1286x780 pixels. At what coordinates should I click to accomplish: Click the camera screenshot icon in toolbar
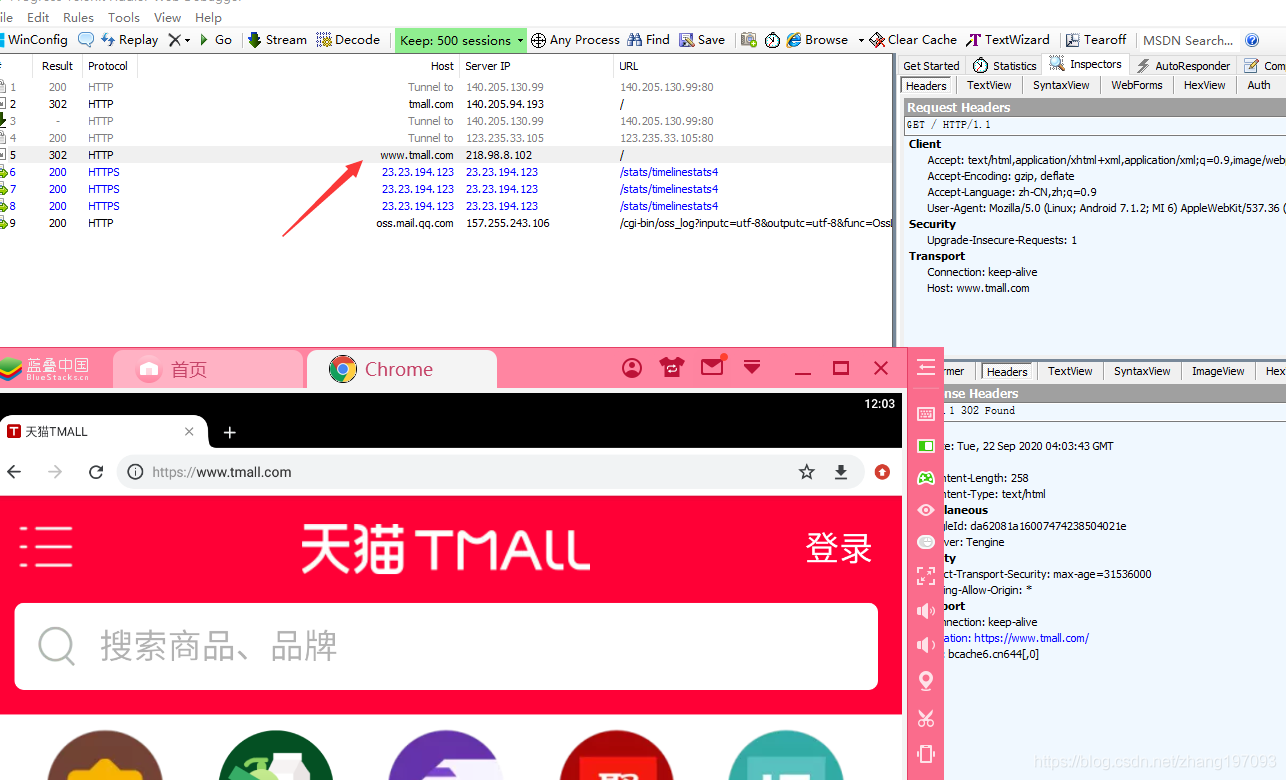748,40
